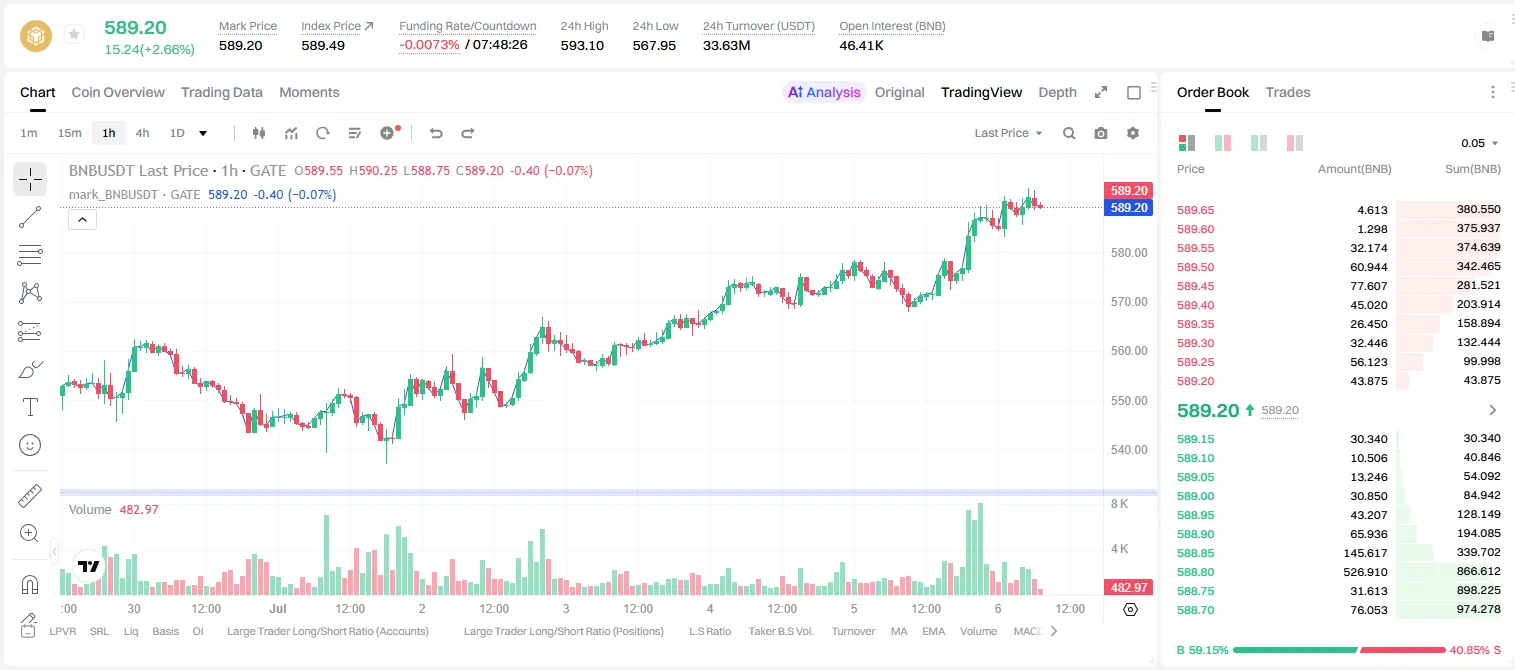Show only sell orders in order book
The image size is (1515, 670).
(x=1295, y=143)
